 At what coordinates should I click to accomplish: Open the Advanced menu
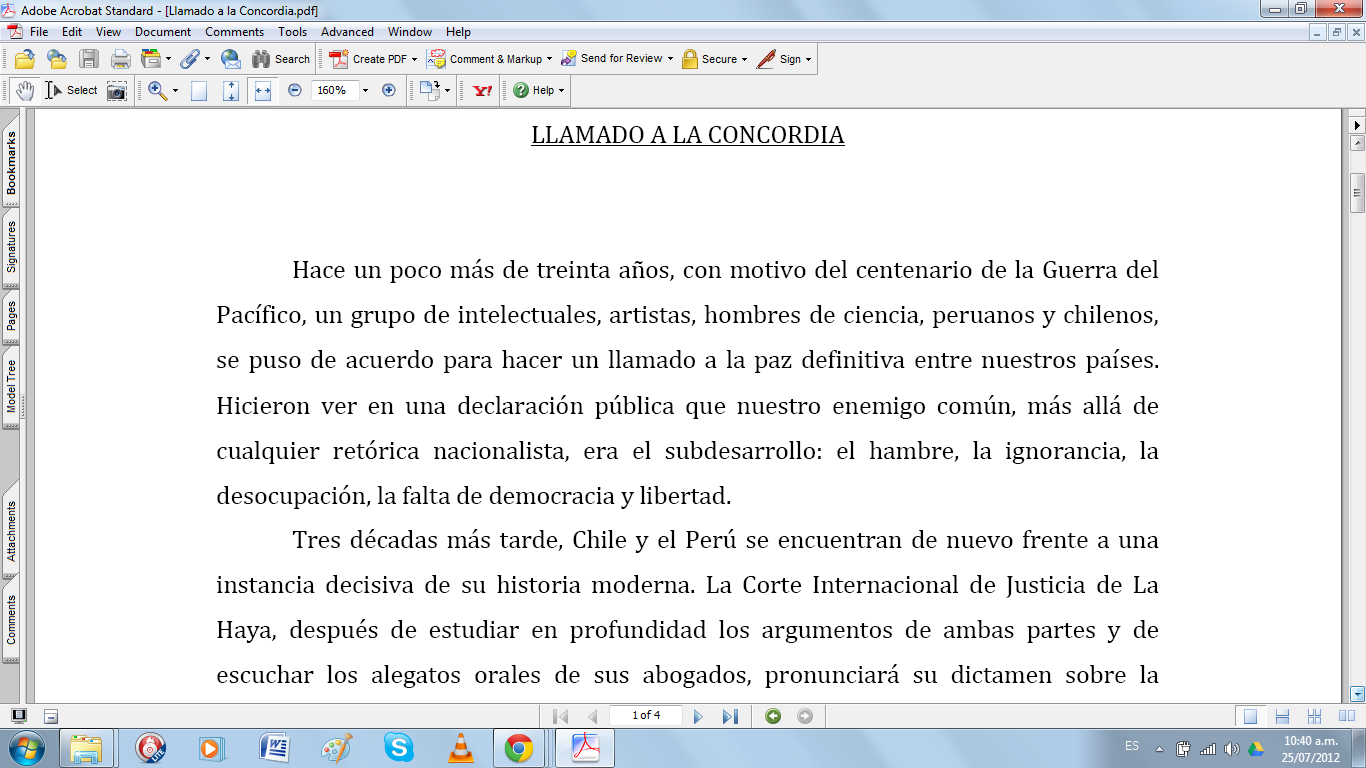347,32
